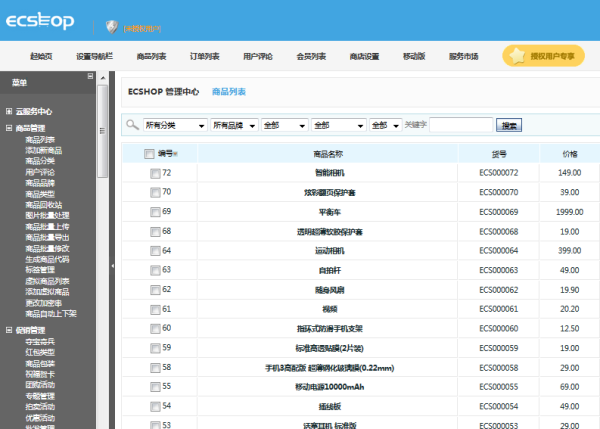Screen dimensions: 600x429
Task: Go to 会员列表 in the top navigation
Action: (x=311, y=56)
